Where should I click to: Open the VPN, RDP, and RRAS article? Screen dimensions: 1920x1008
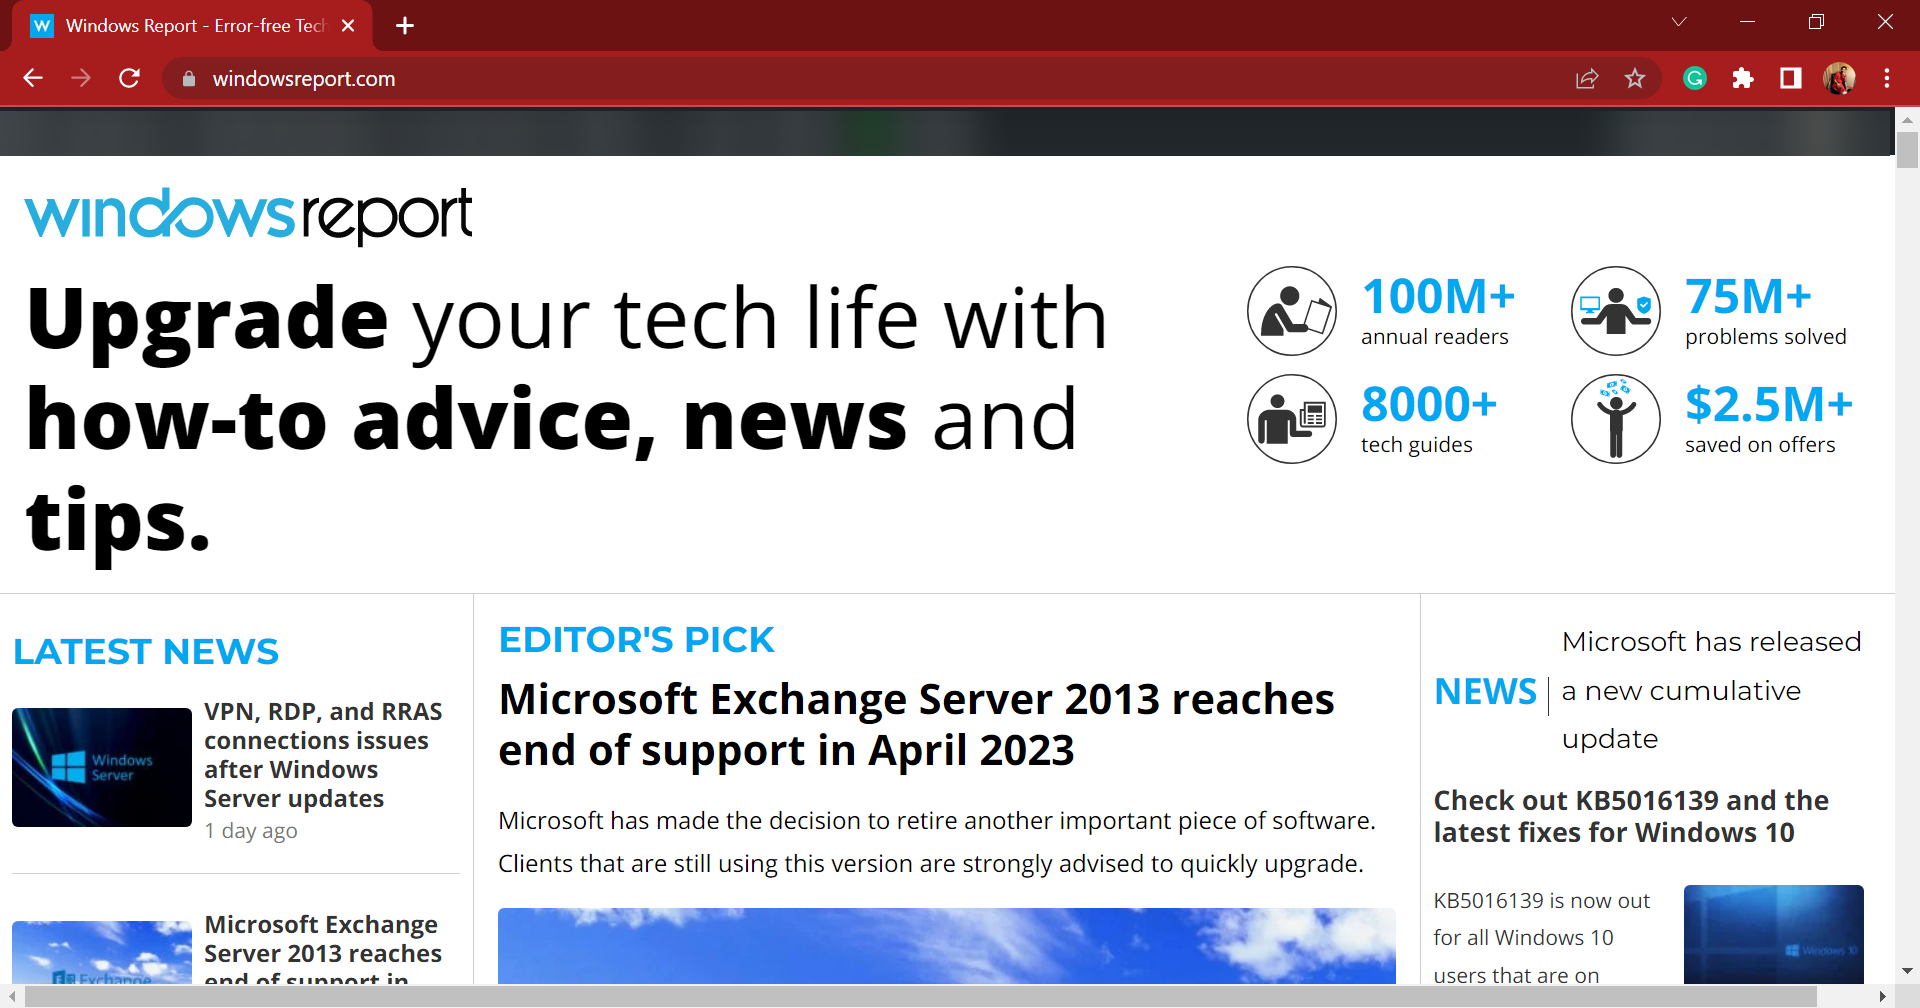pyautogui.click(x=323, y=755)
